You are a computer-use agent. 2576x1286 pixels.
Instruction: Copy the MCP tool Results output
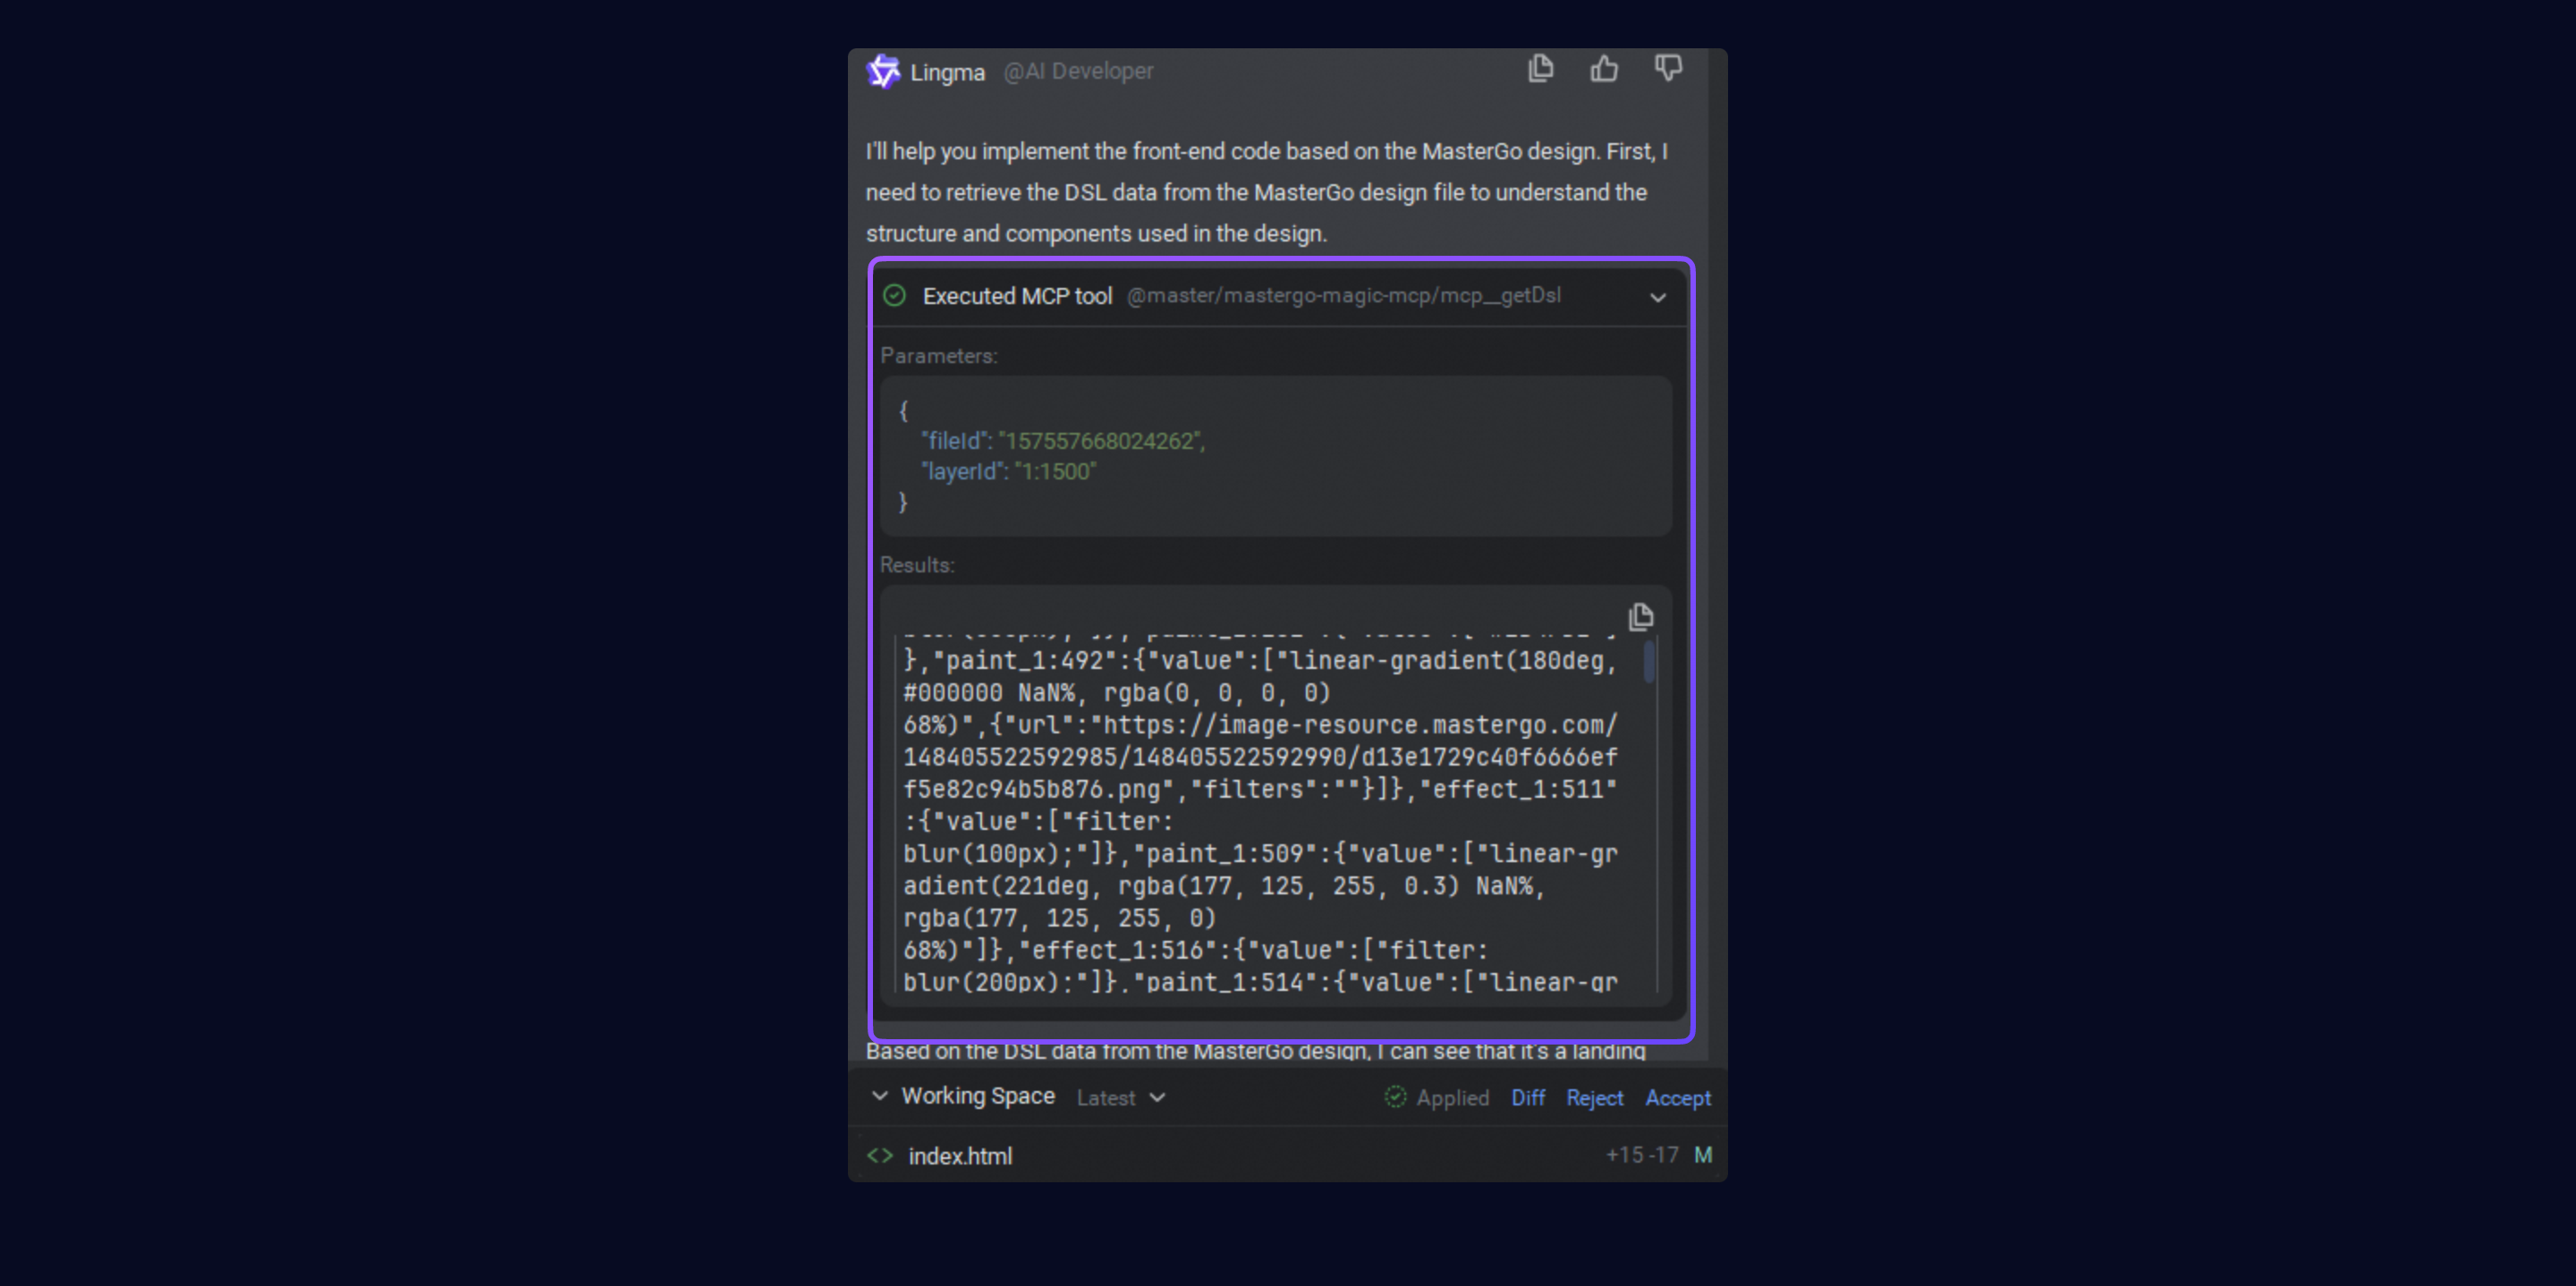click(x=1640, y=617)
